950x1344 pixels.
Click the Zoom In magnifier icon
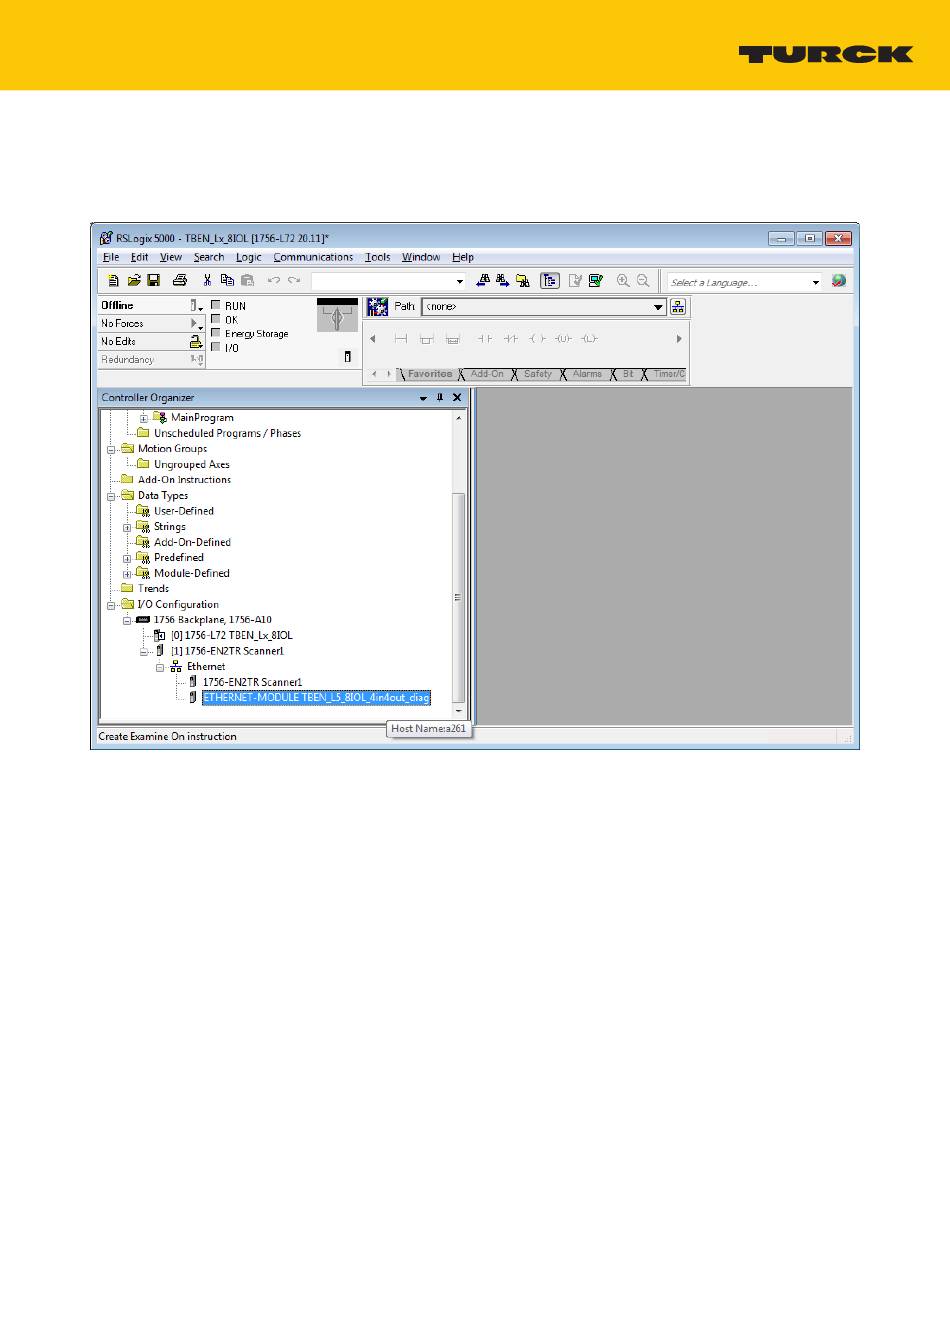click(x=623, y=281)
